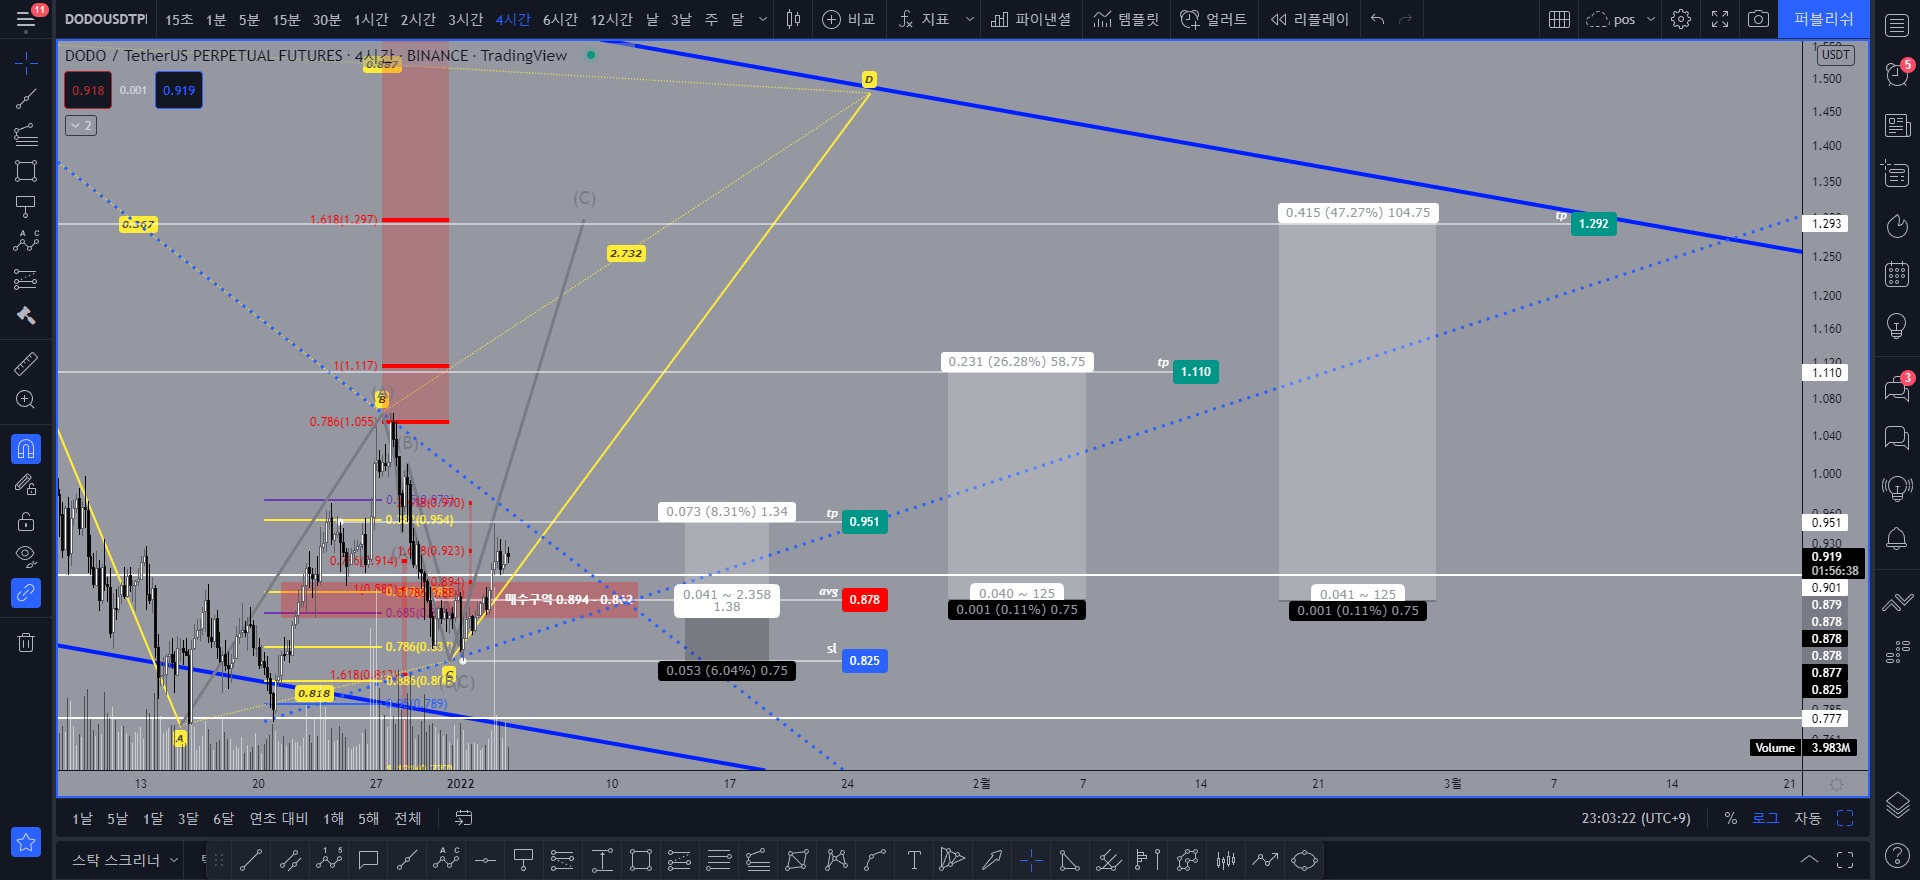Open the Financials (파이낸셜) button
Screen dimensions: 1920x880
tap(1031, 19)
